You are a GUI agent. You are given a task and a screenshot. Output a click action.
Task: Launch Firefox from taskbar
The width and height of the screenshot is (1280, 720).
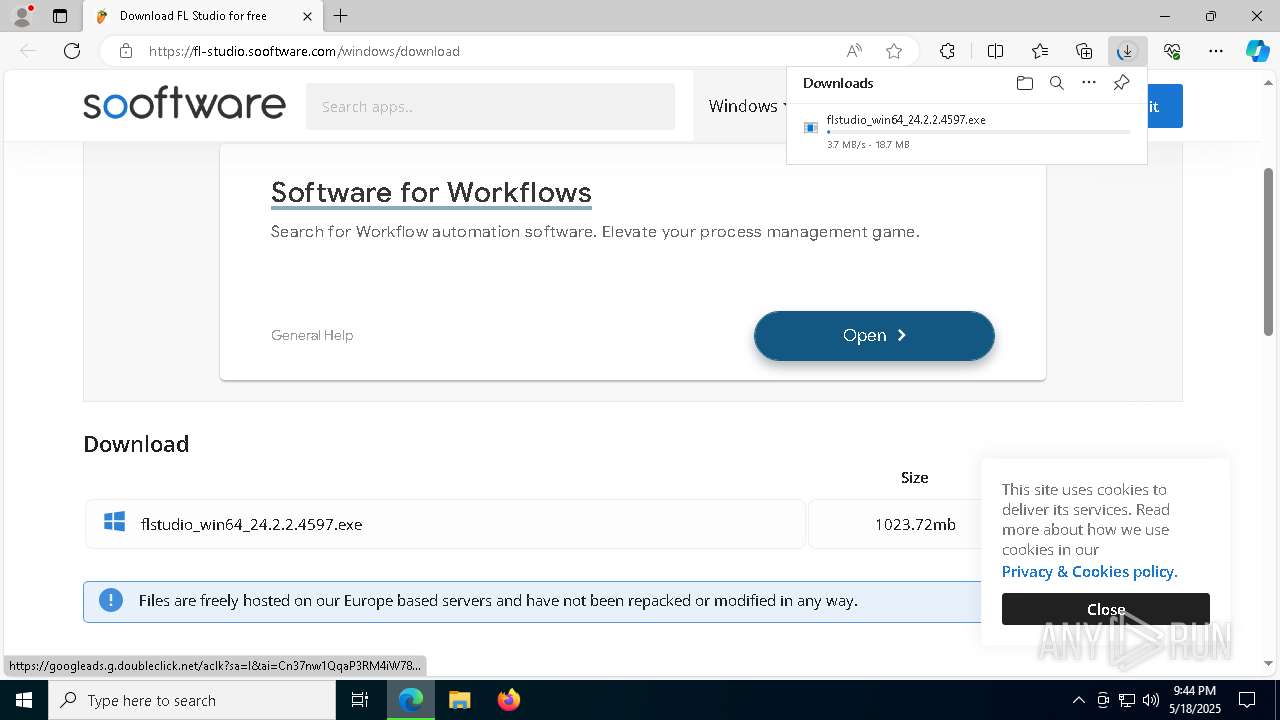[x=508, y=700]
